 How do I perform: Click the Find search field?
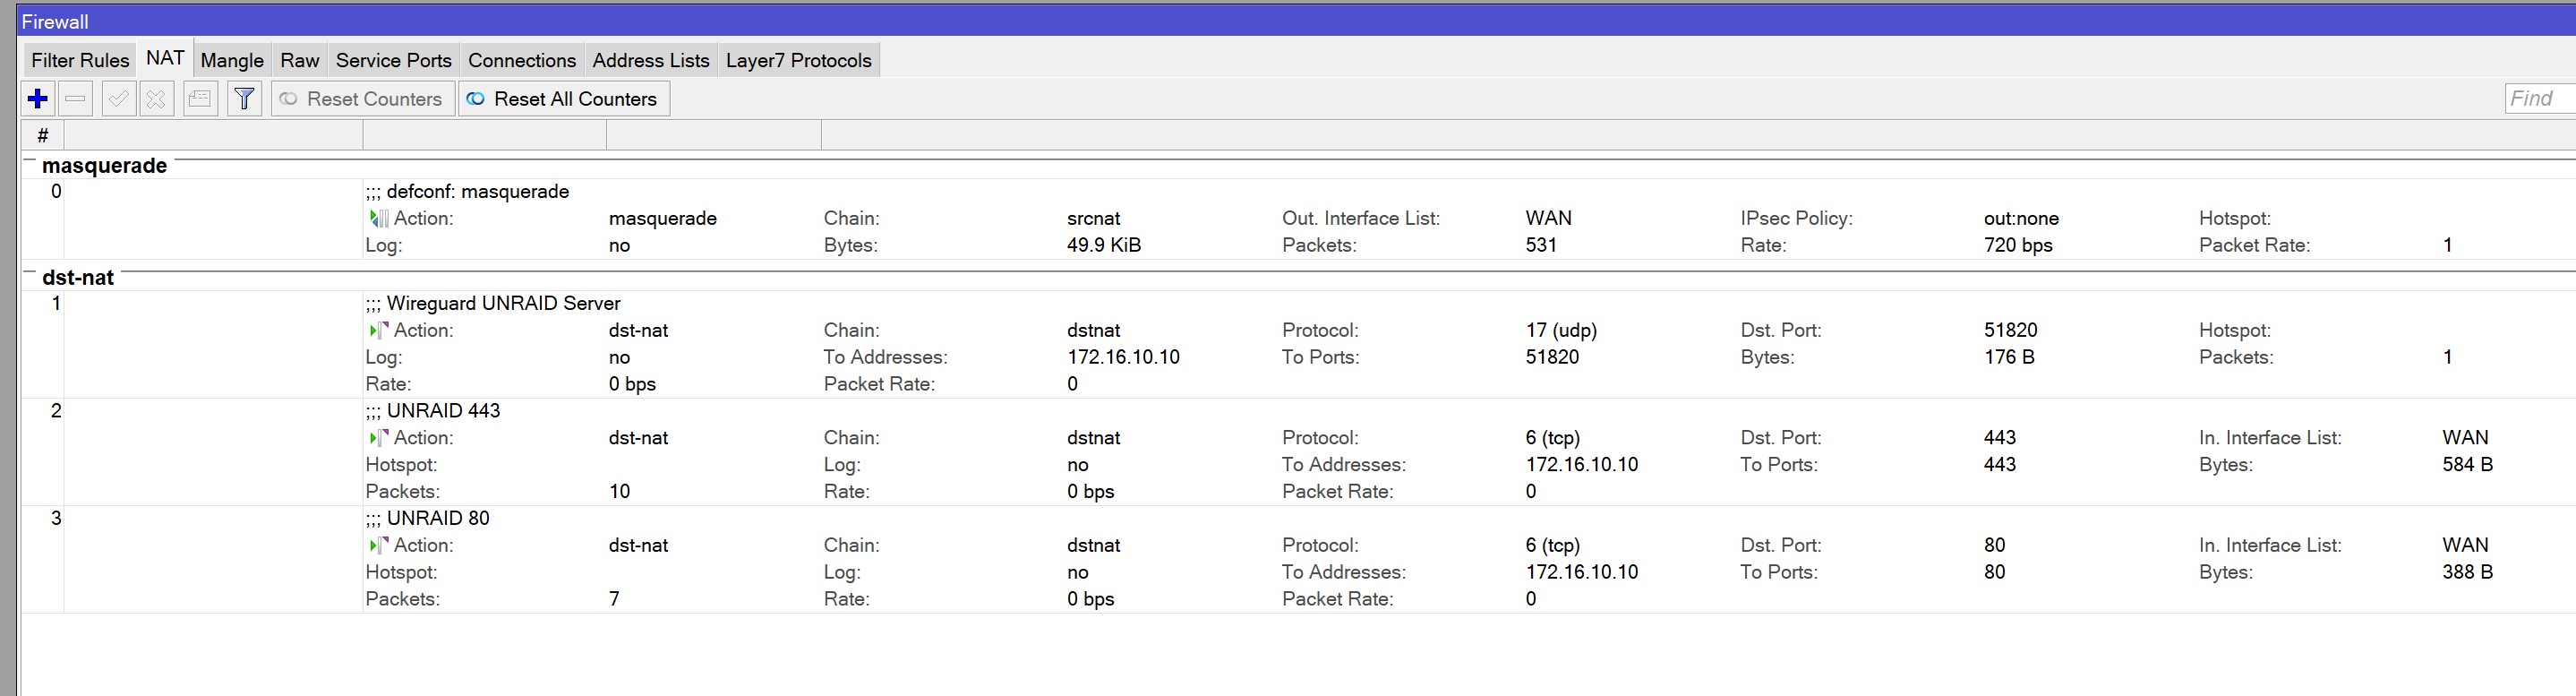click(x=2540, y=98)
